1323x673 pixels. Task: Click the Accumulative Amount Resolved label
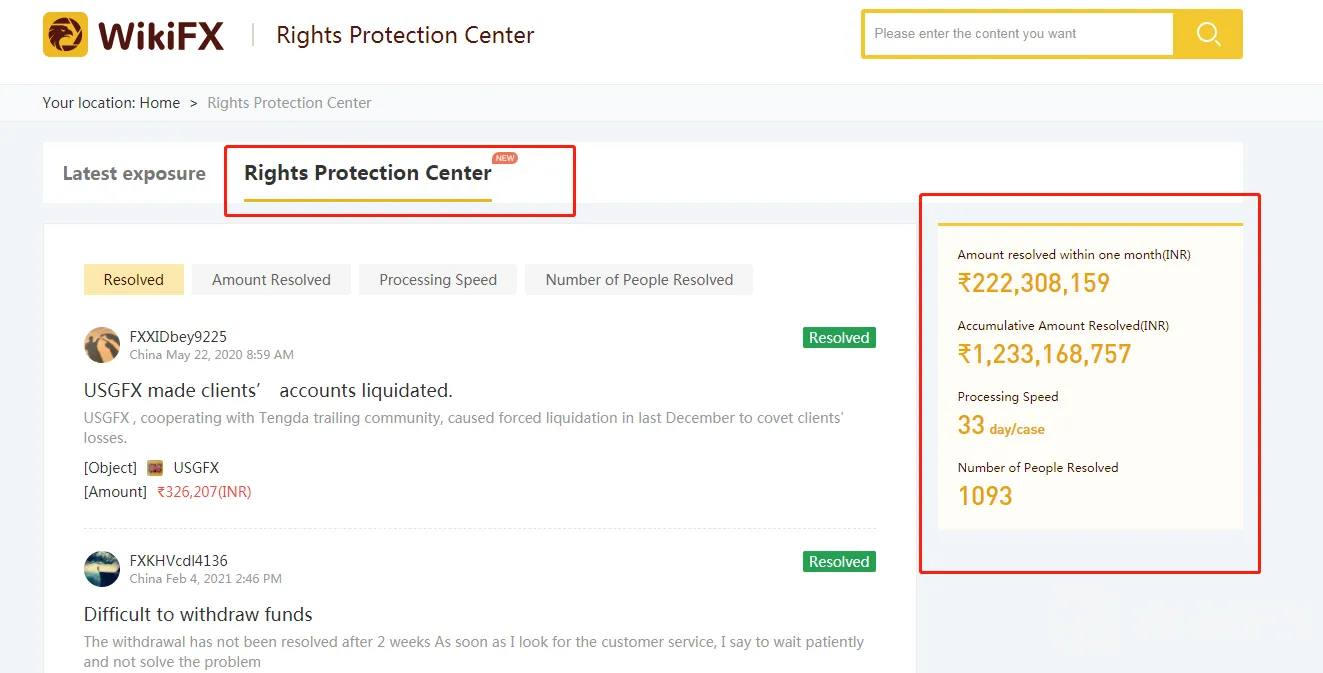pyautogui.click(x=1063, y=326)
